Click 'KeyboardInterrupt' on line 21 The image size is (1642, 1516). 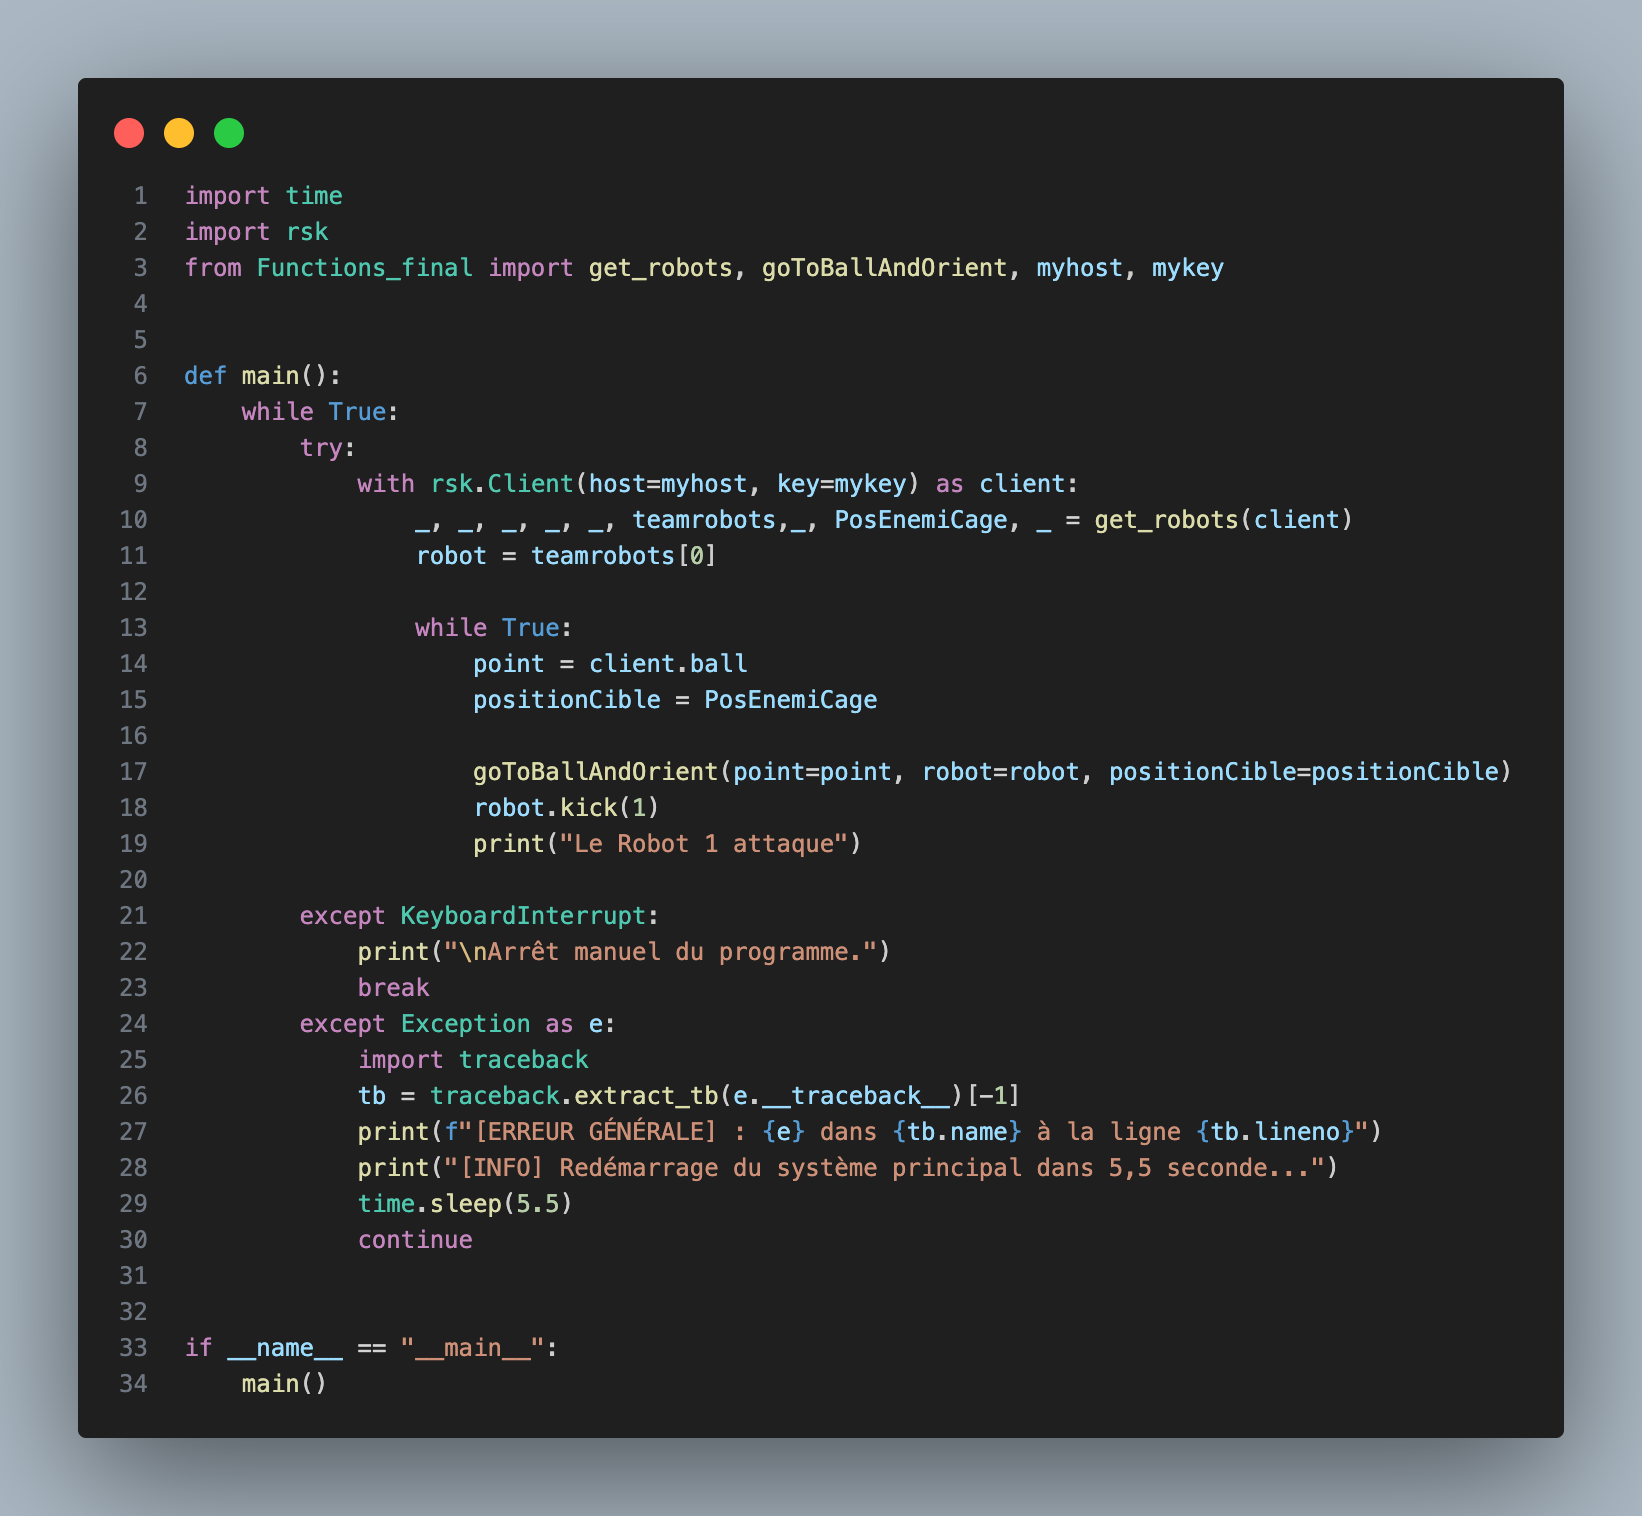coord(524,916)
